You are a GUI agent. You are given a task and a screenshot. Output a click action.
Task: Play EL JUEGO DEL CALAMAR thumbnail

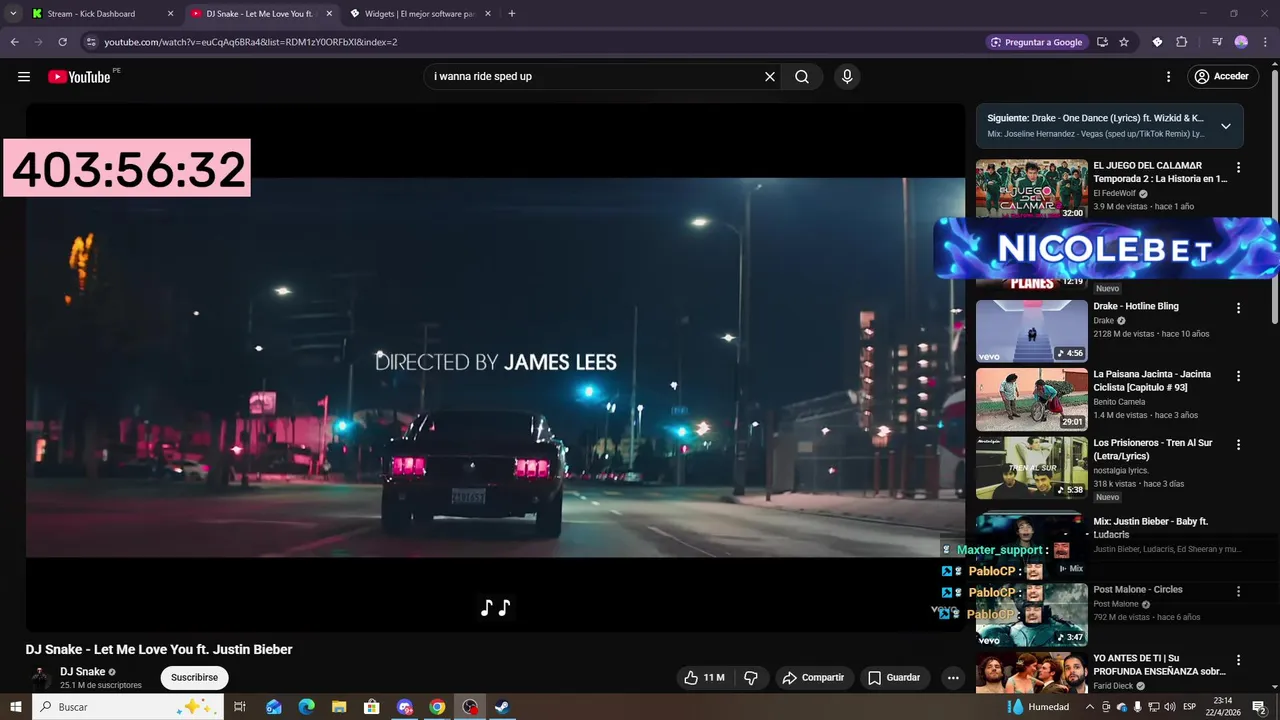click(x=1032, y=188)
